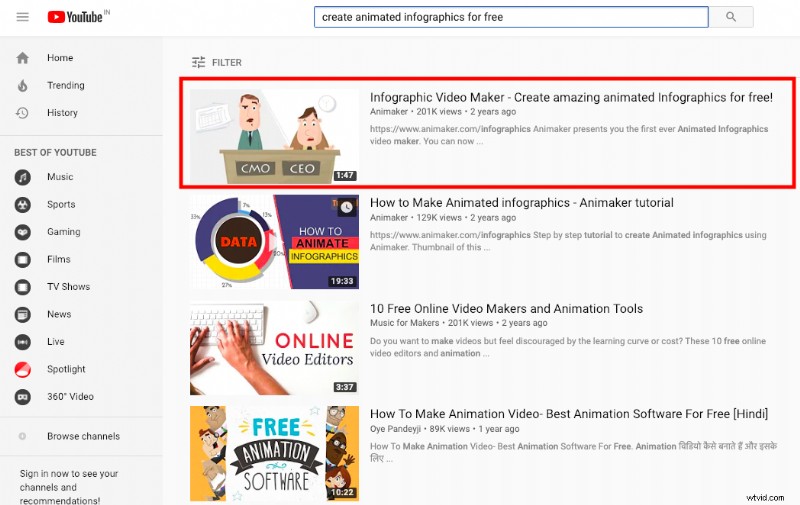Open Infographic Video Maker CMO CEO thumbnail
Screen dimensions: 800x505
274,136
